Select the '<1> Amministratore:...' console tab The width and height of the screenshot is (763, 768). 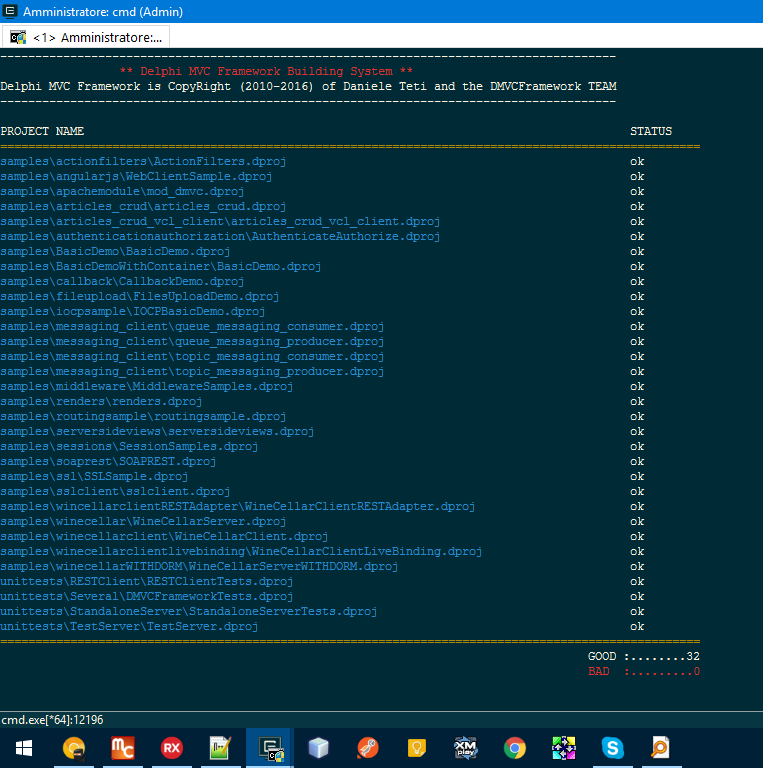[86, 37]
